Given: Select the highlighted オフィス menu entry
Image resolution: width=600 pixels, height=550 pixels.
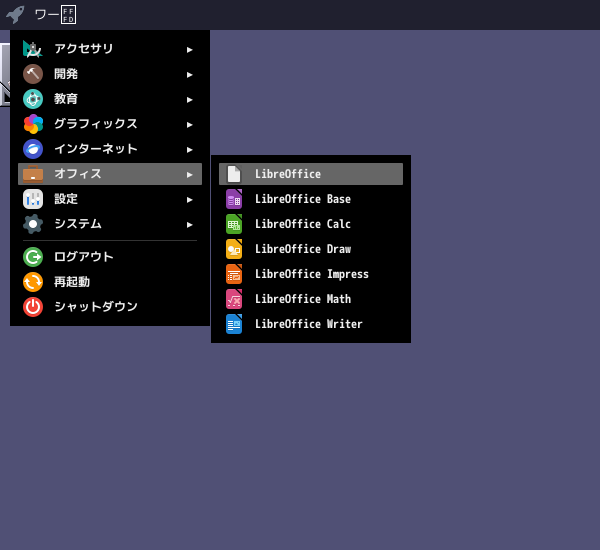Looking at the screenshot, I should 110,174.
